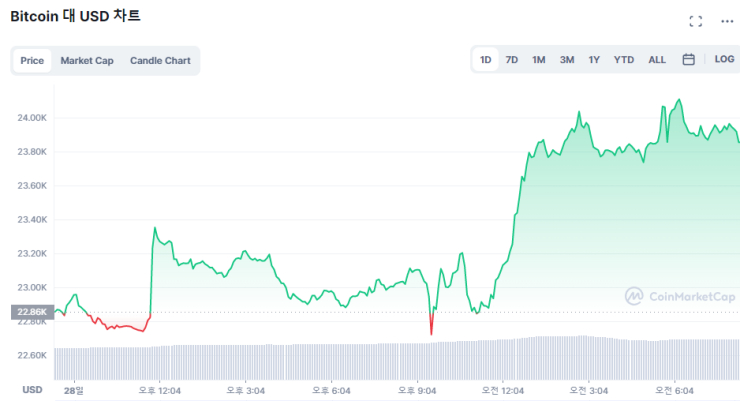Viewport: 740px width, 401px height.
Task: Choose the YTD time range
Action: (624, 60)
